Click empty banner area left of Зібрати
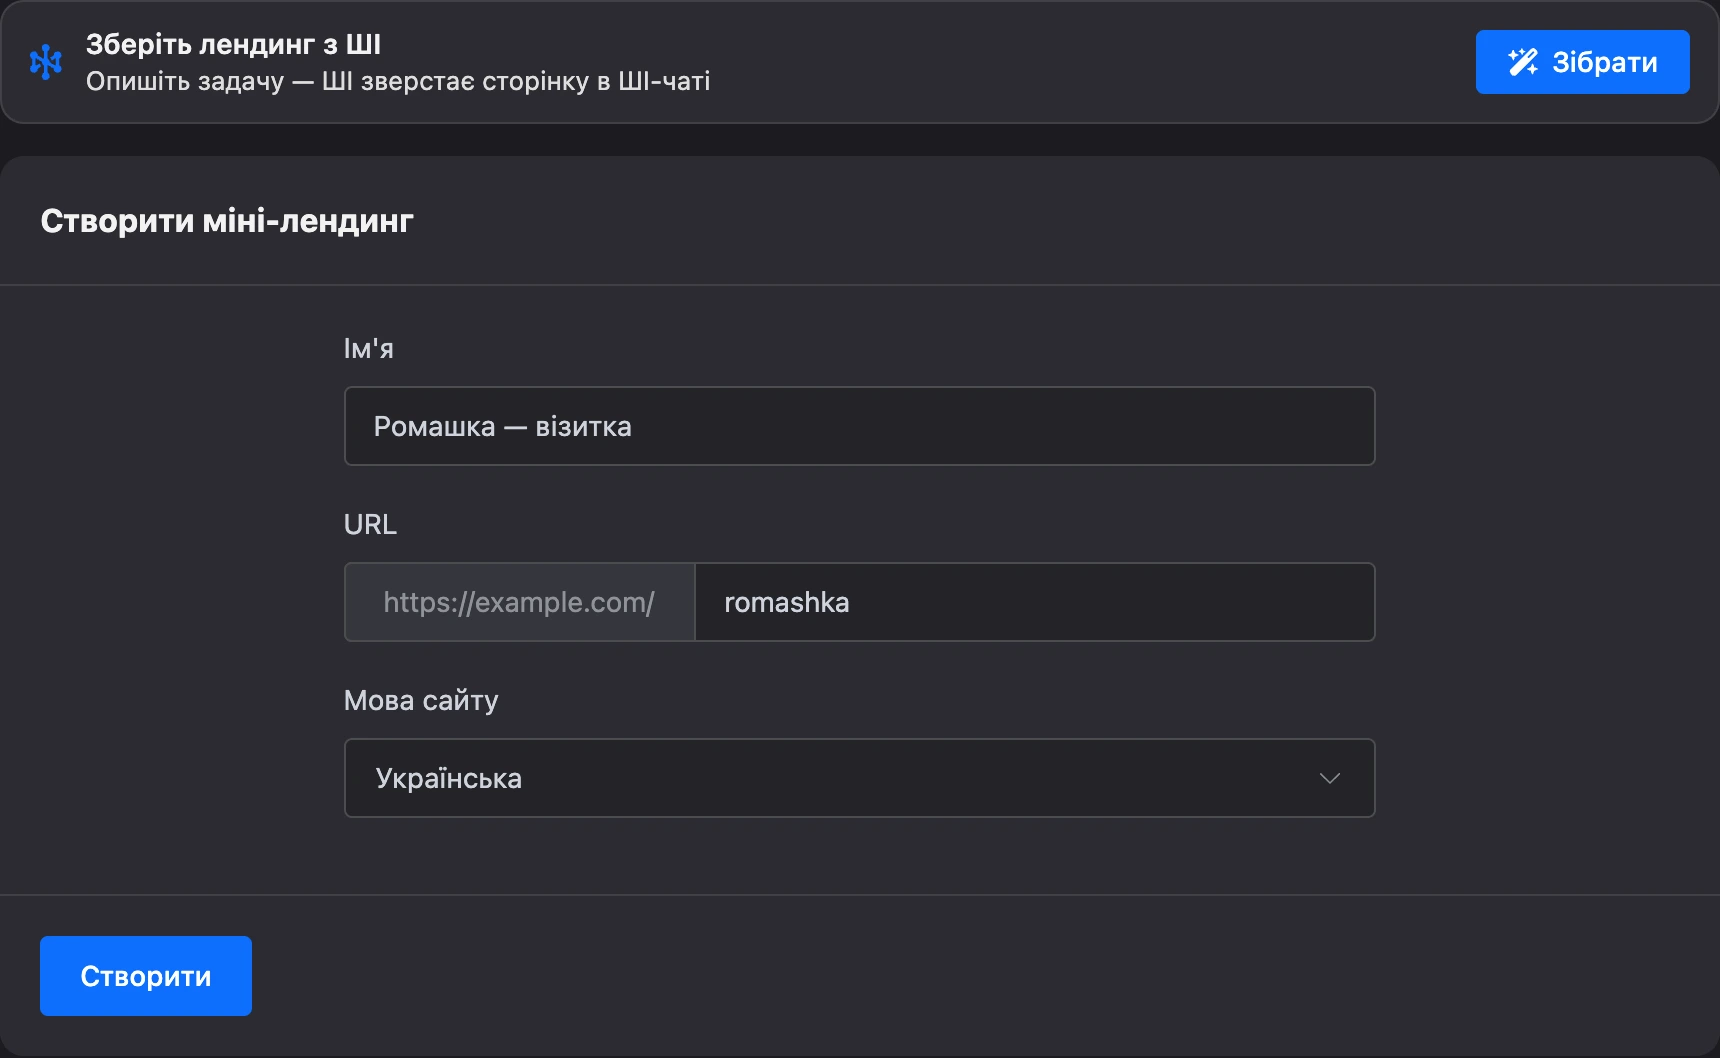The height and width of the screenshot is (1058, 1720). [x=1100, y=62]
